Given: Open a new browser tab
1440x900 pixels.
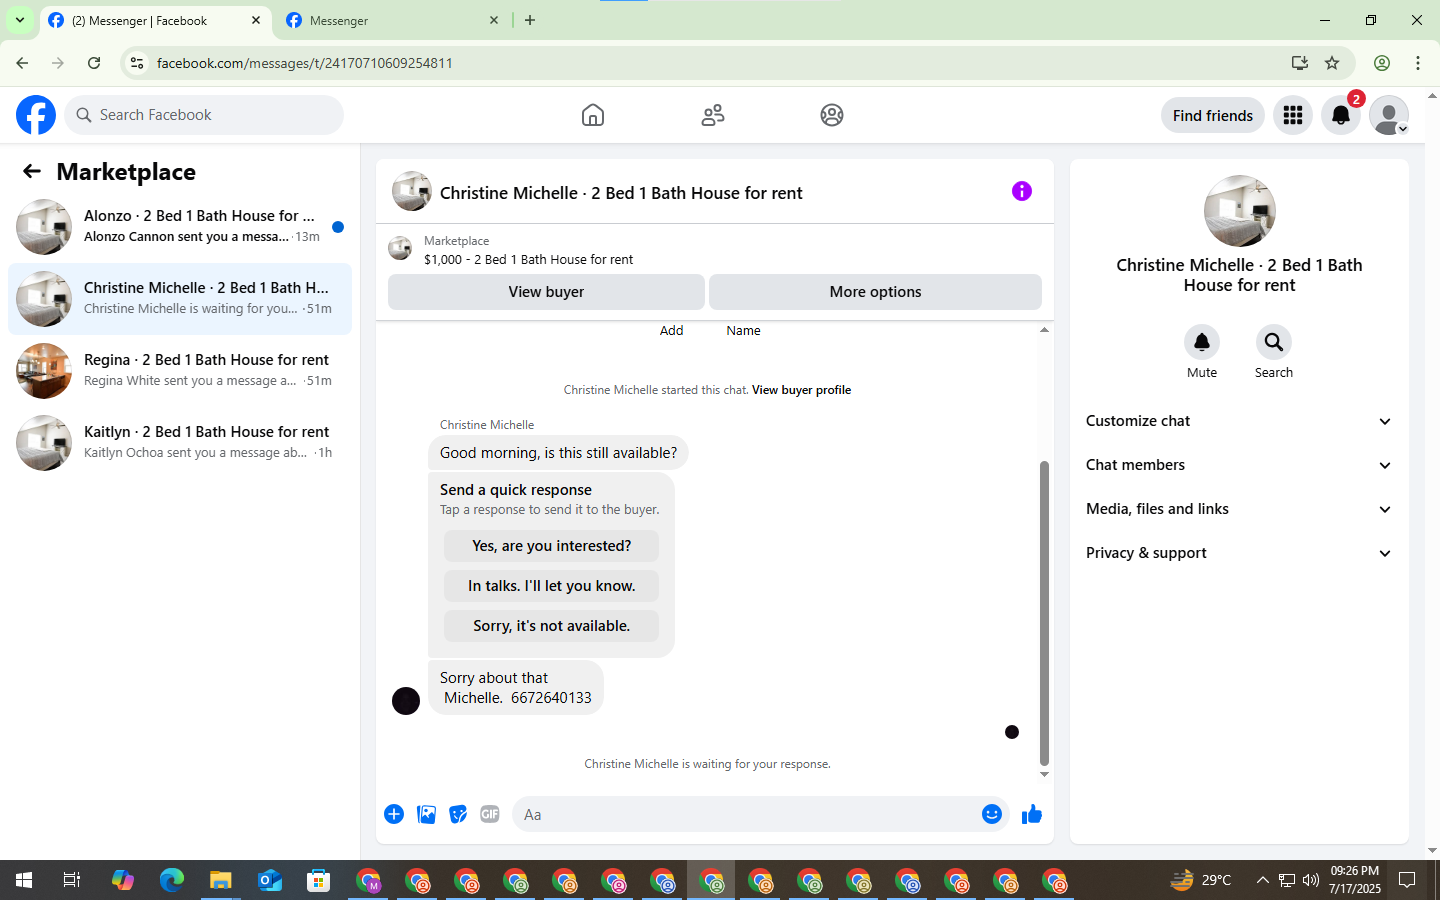Looking at the screenshot, I should pyautogui.click(x=530, y=20).
